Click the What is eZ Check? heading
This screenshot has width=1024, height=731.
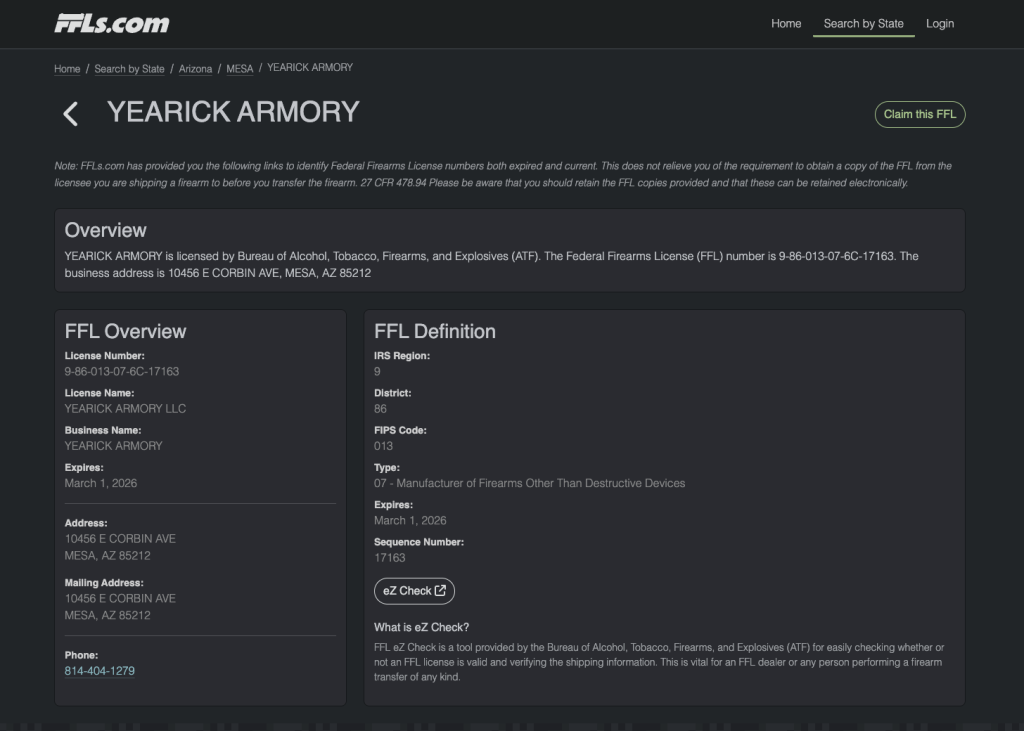tap(421, 627)
